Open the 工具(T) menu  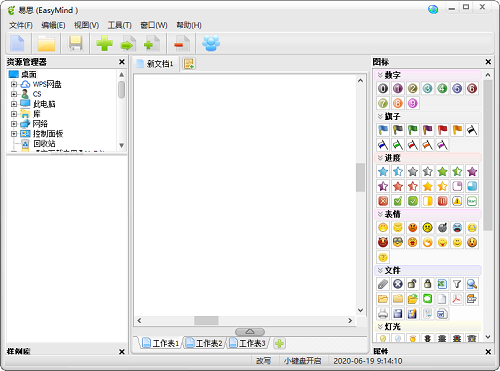point(120,25)
